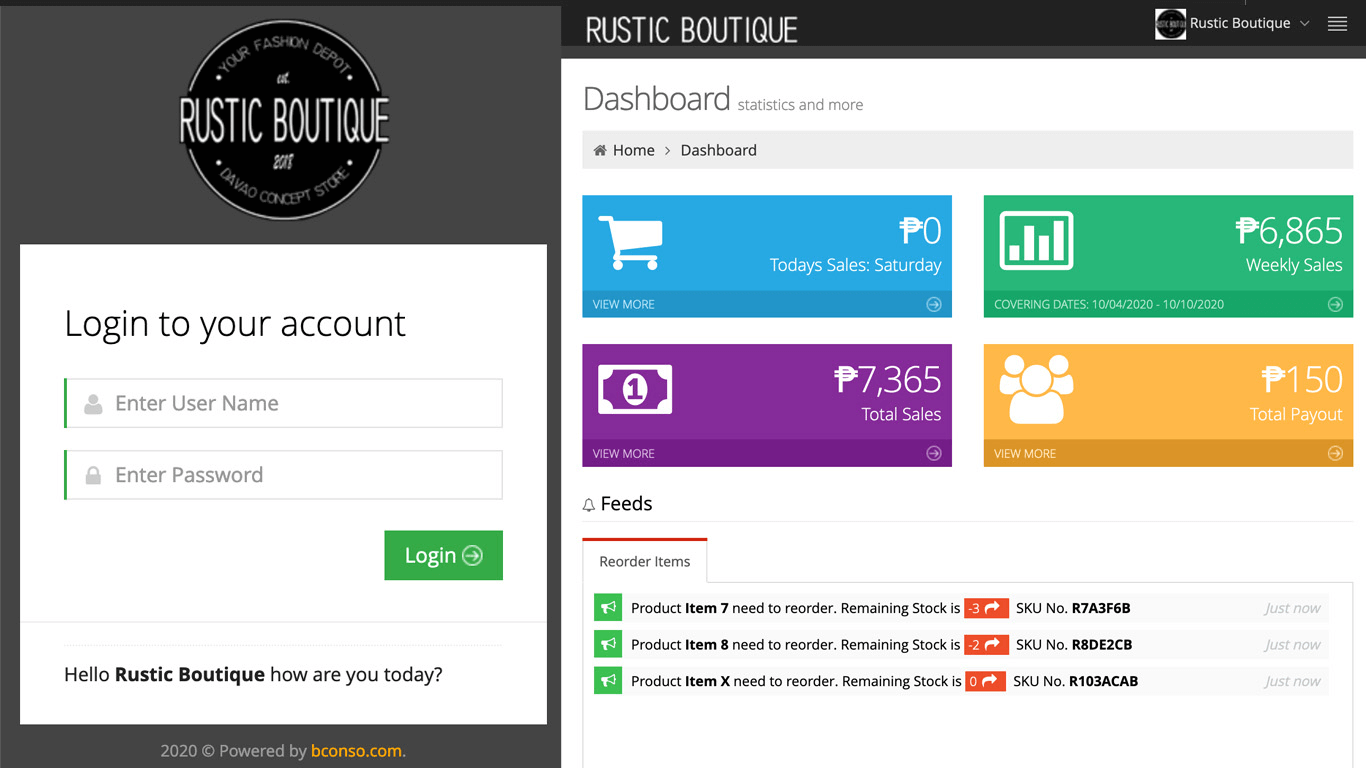Viewport: 1366px width, 768px height.
Task: Click the breadcrumb chevron after Home
Action: [668, 151]
